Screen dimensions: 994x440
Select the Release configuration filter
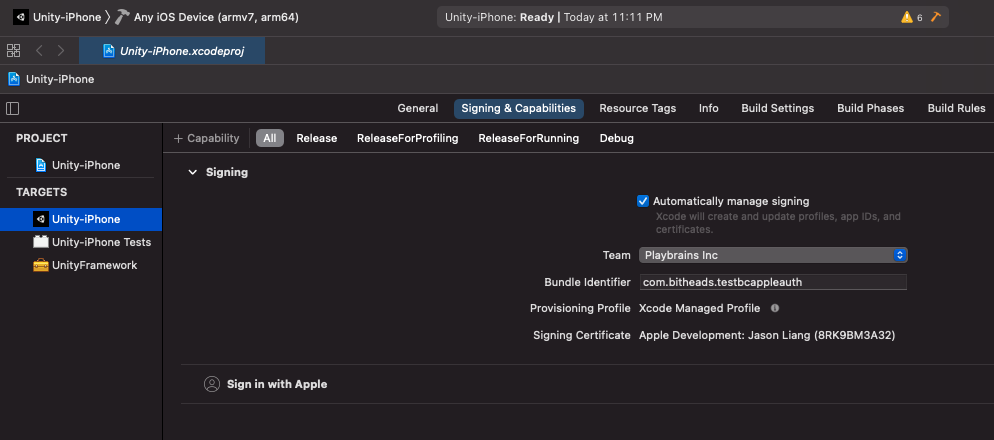[316, 138]
